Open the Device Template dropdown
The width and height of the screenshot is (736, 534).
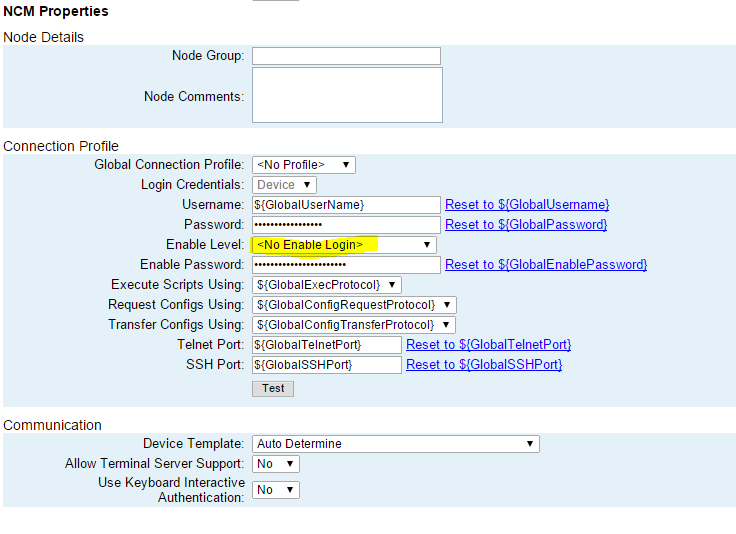point(396,444)
